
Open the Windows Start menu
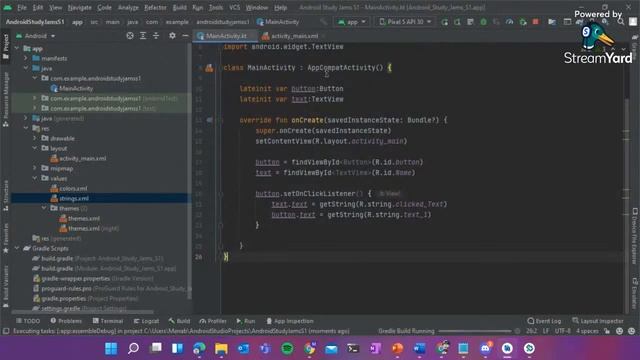pyautogui.click(x=111, y=348)
